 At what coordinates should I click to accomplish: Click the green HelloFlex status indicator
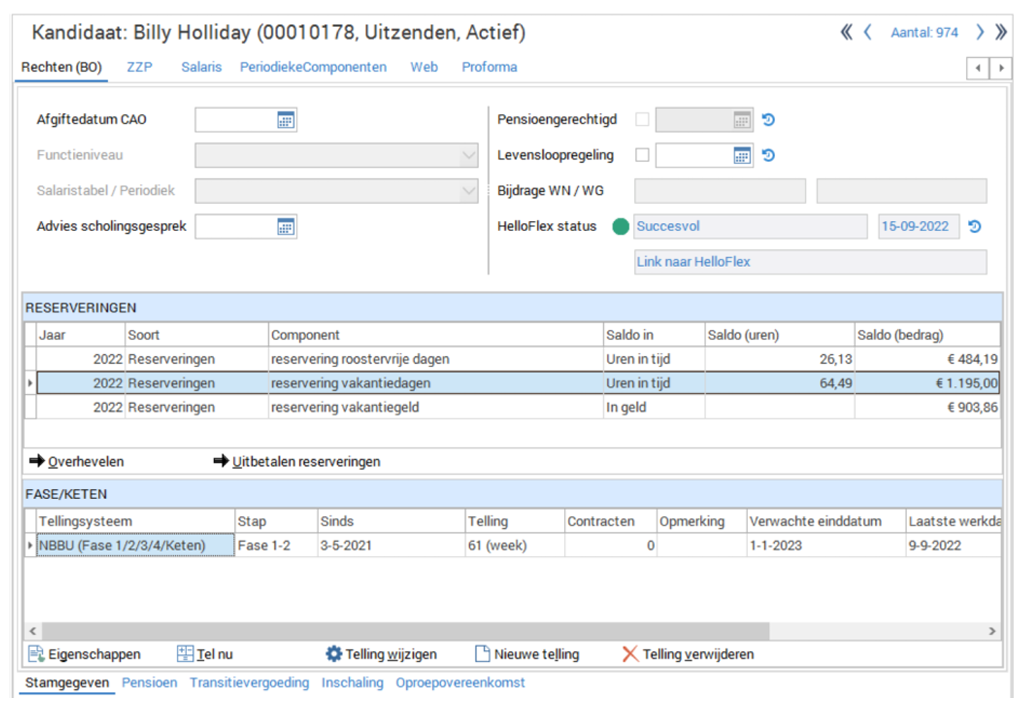pos(621,227)
